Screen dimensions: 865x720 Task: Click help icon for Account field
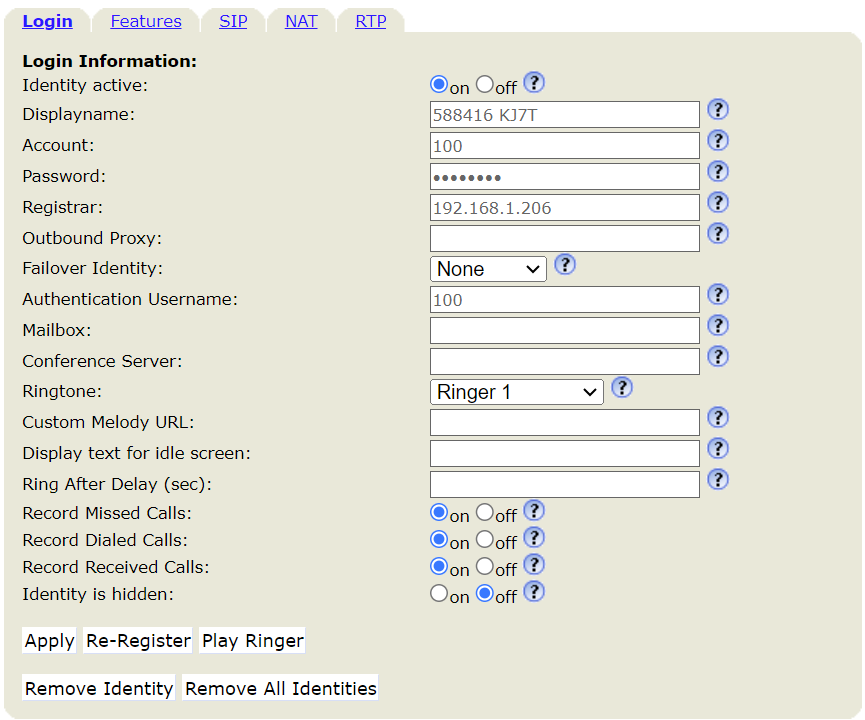(x=718, y=140)
